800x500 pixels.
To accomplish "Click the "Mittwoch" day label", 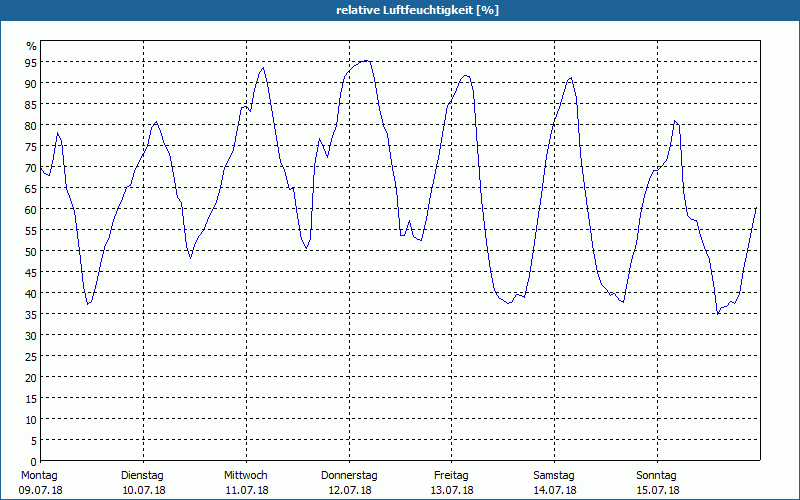I will pyautogui.click(x=246, y=475).
